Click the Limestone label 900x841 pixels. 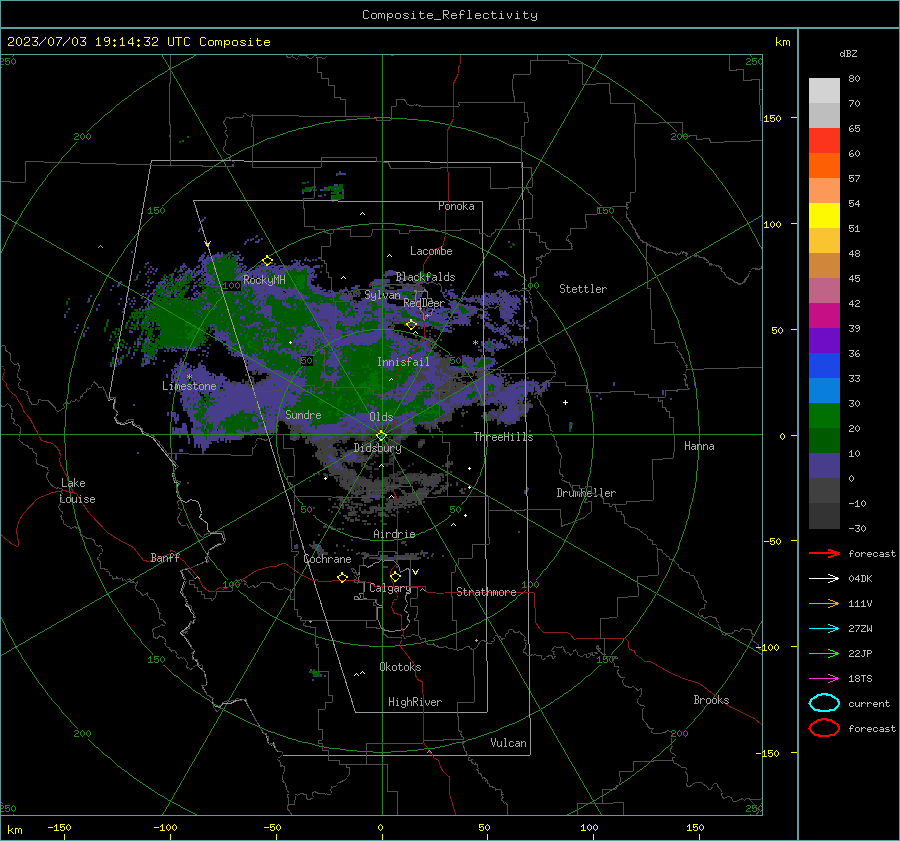click(189, 386)
